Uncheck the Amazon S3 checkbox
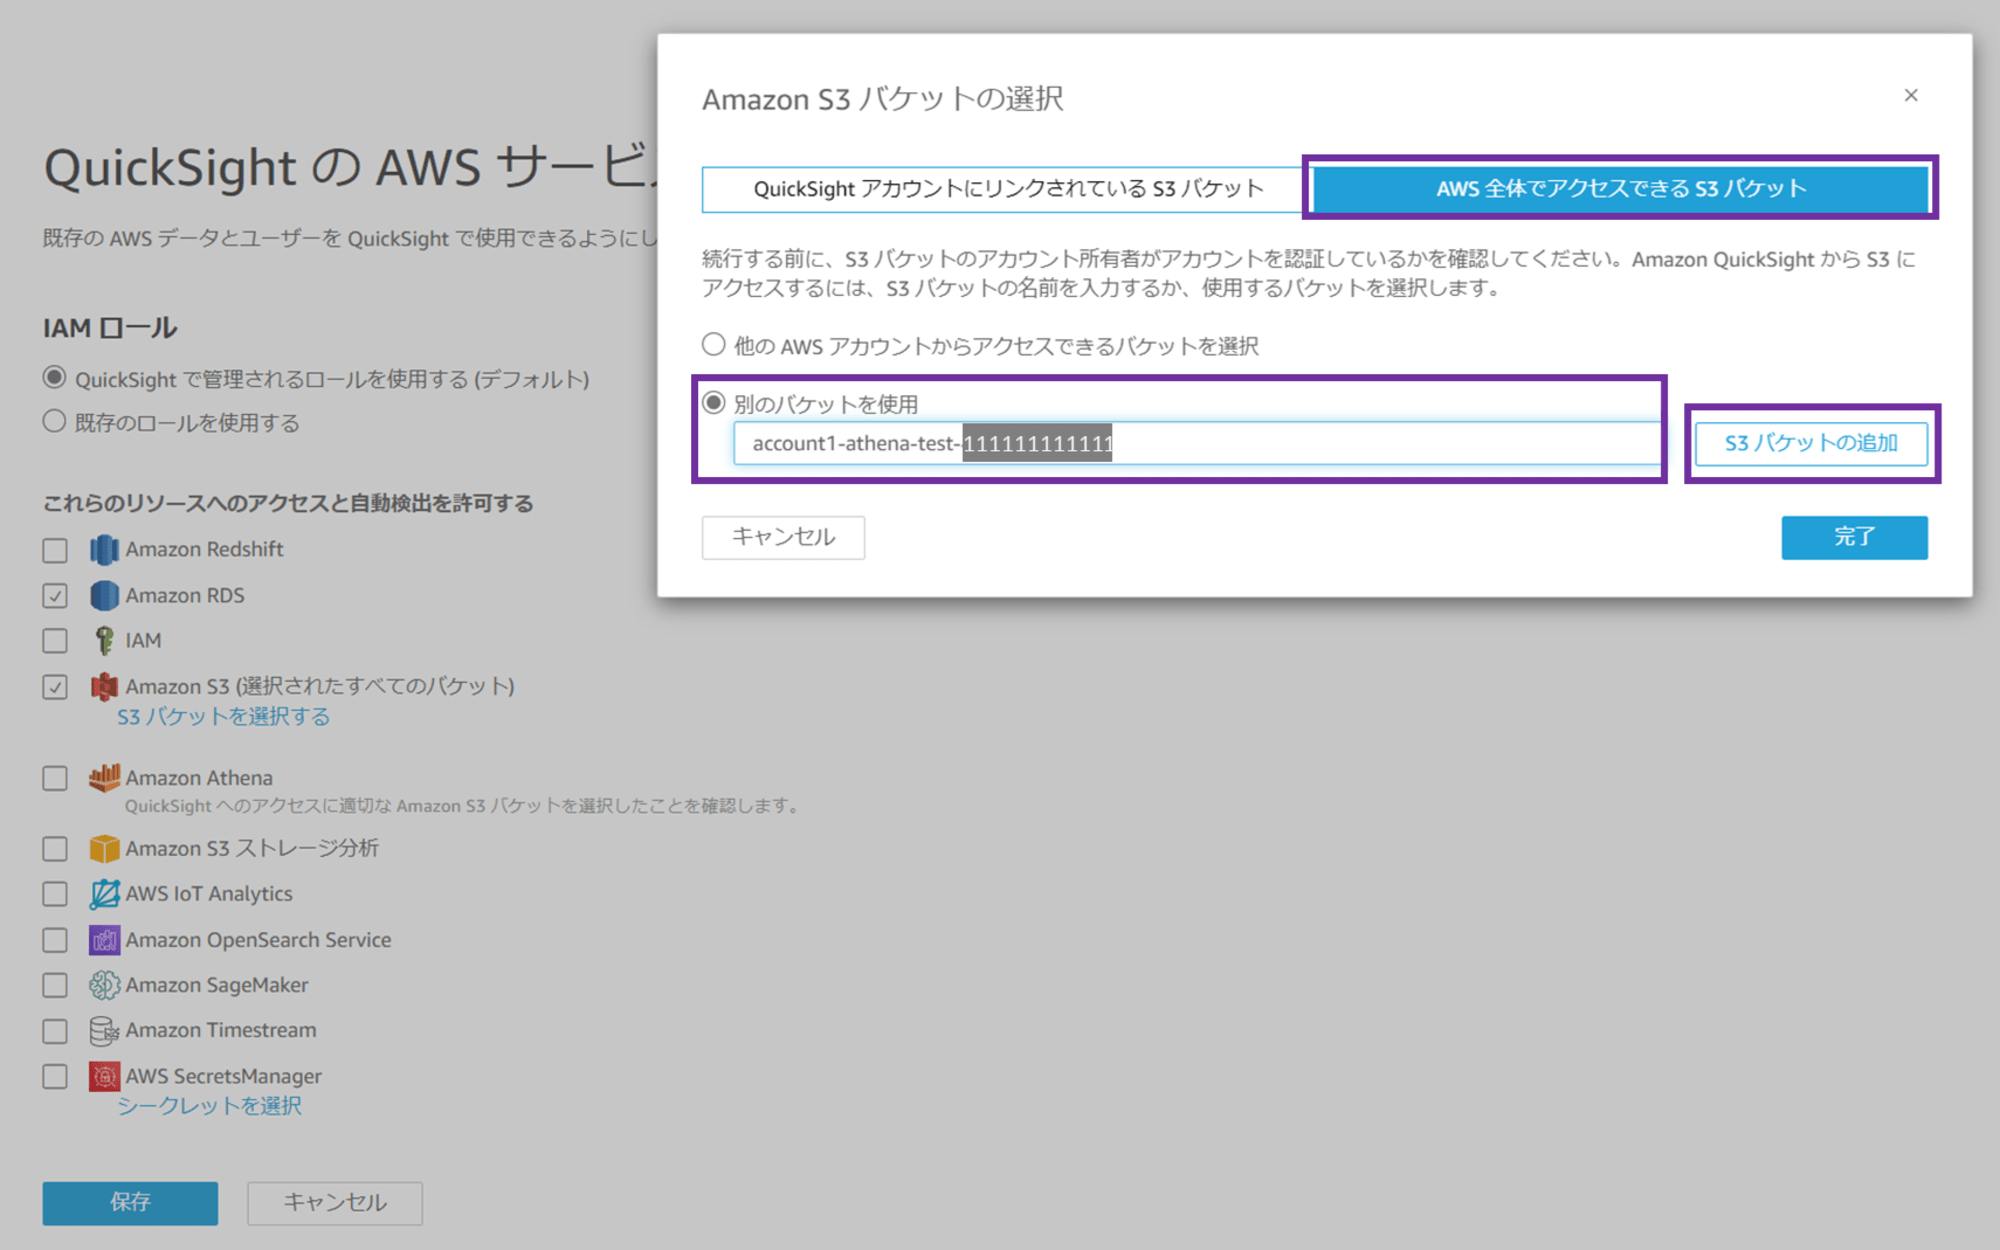2000x1250 pixels. pos(55,687)
